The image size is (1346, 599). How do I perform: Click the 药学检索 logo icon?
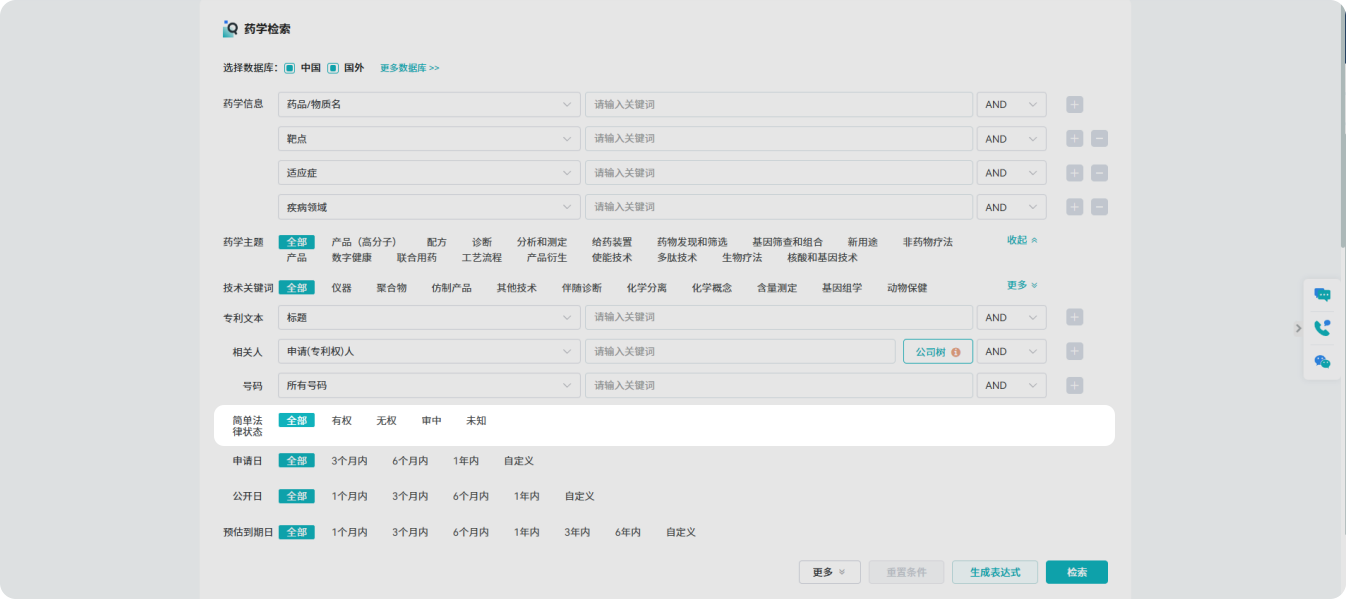click(230, 29)
